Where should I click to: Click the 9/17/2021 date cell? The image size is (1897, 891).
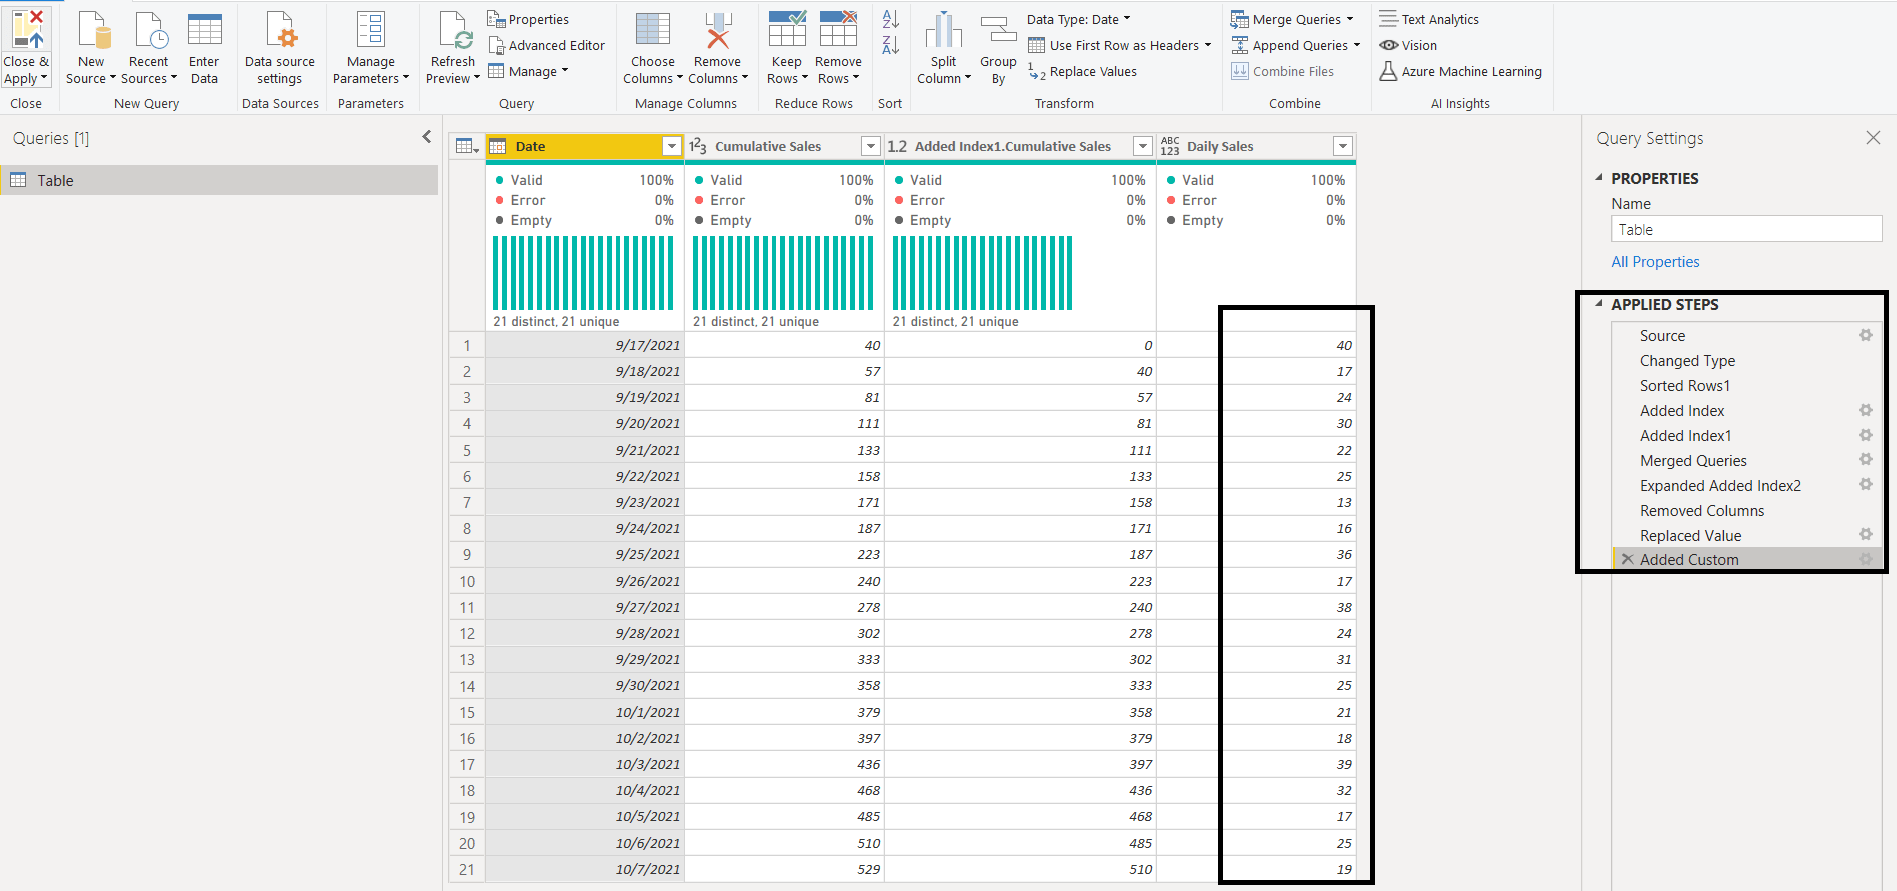(x=585, y=345)
